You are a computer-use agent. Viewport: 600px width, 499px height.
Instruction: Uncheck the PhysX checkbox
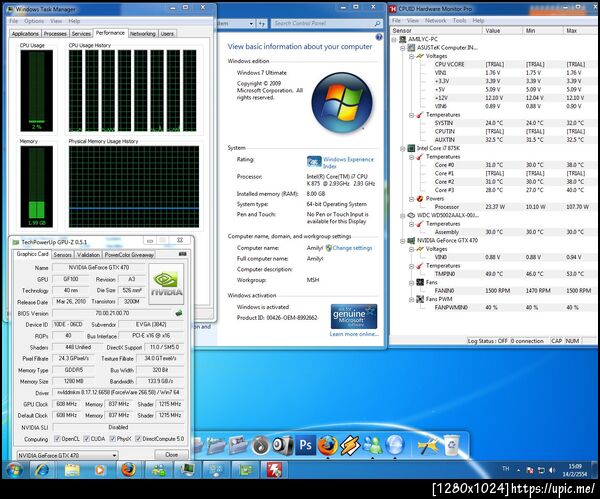(x=112, y=439)
